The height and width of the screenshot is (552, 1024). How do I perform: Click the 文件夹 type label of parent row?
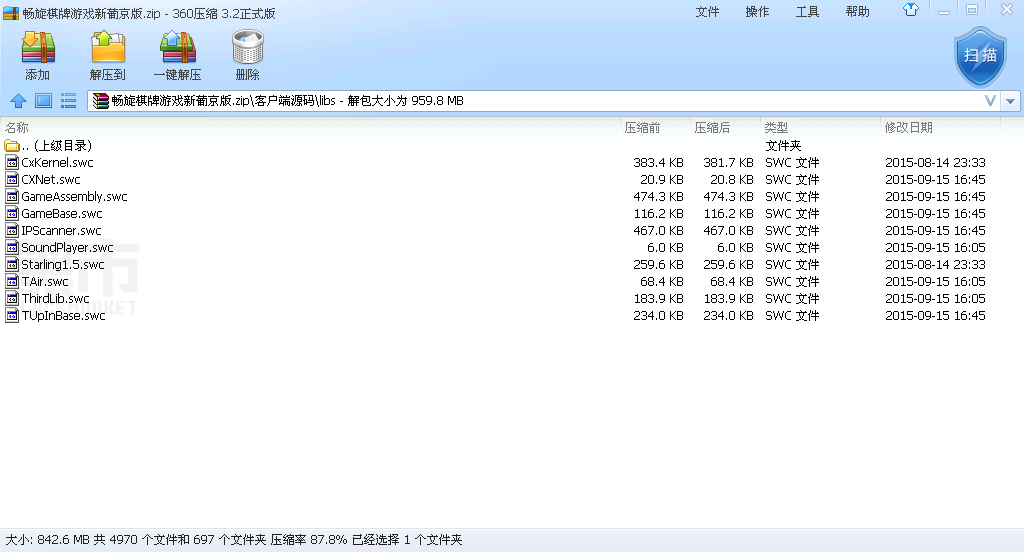(783, 146)
